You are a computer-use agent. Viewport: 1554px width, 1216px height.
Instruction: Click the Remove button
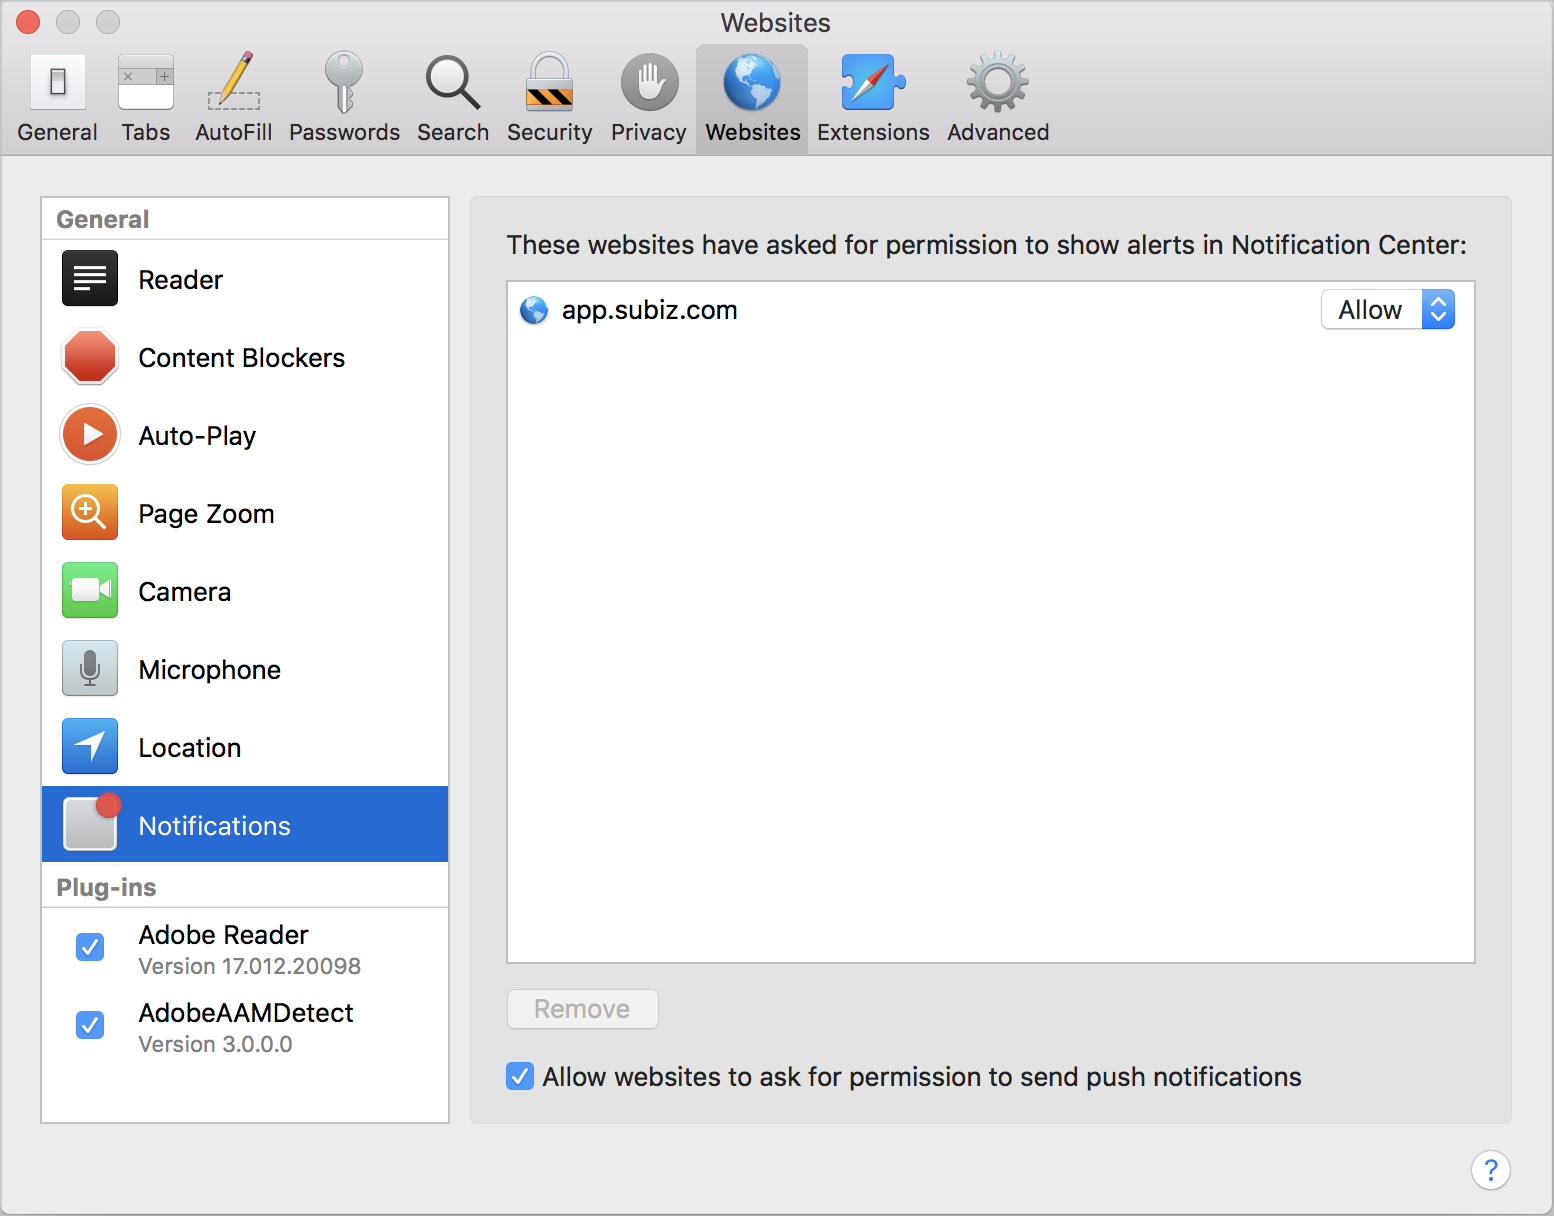coord(582,1009)
